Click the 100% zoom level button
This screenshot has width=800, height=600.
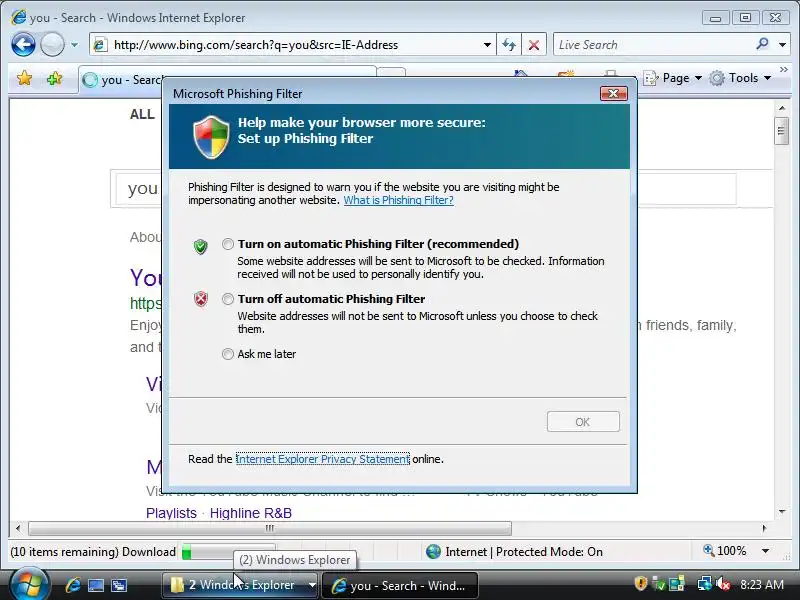coord(724,551)
